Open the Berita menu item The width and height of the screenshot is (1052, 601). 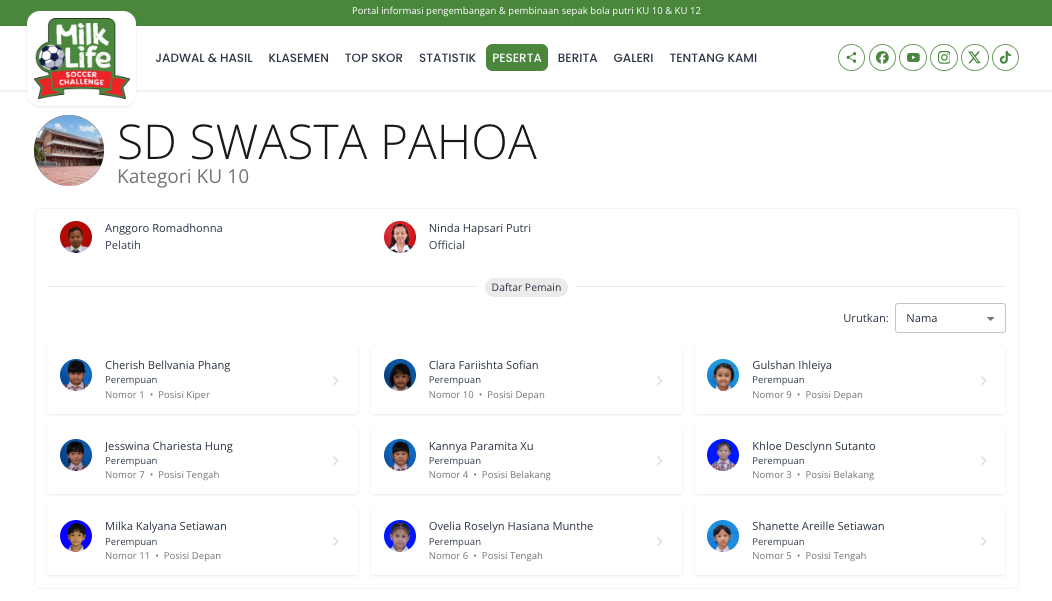pos(577,58)
